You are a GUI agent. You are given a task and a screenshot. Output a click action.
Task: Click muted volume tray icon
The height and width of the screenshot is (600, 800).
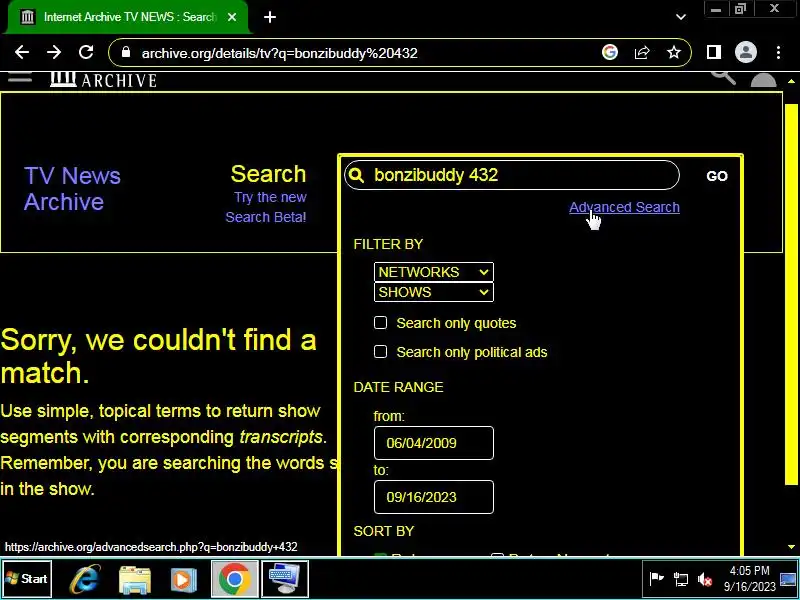(x=705, y=579)
